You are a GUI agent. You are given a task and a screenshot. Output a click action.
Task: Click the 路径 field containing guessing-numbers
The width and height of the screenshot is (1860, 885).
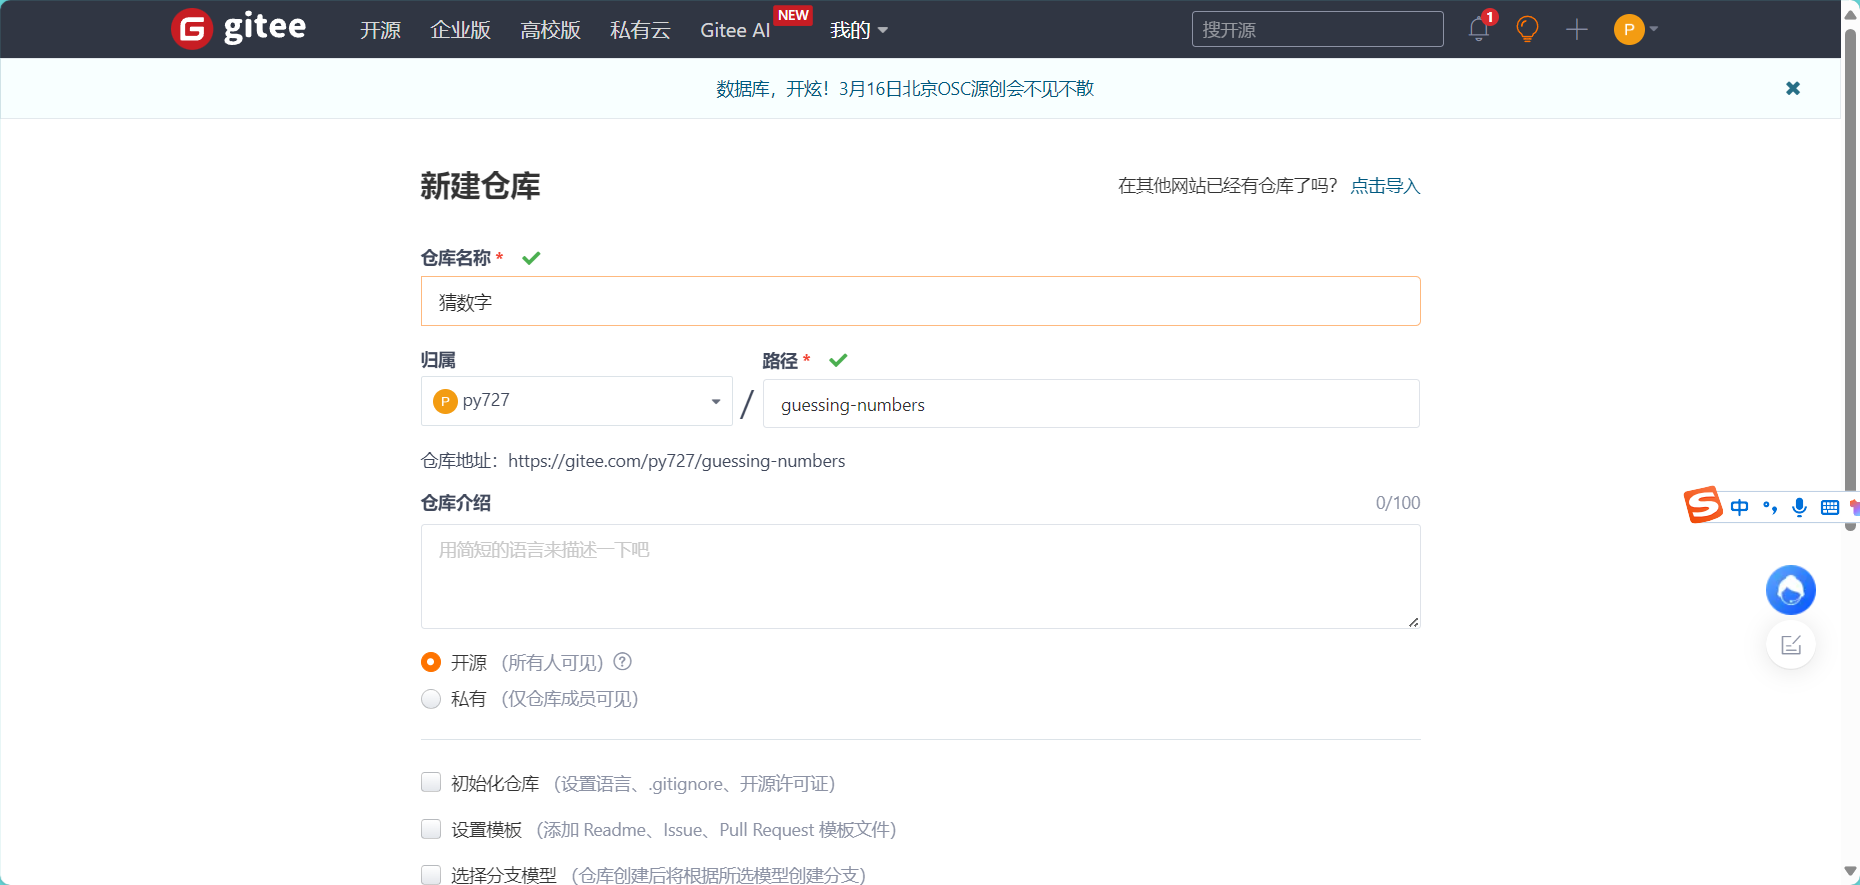coord(1091,404)
